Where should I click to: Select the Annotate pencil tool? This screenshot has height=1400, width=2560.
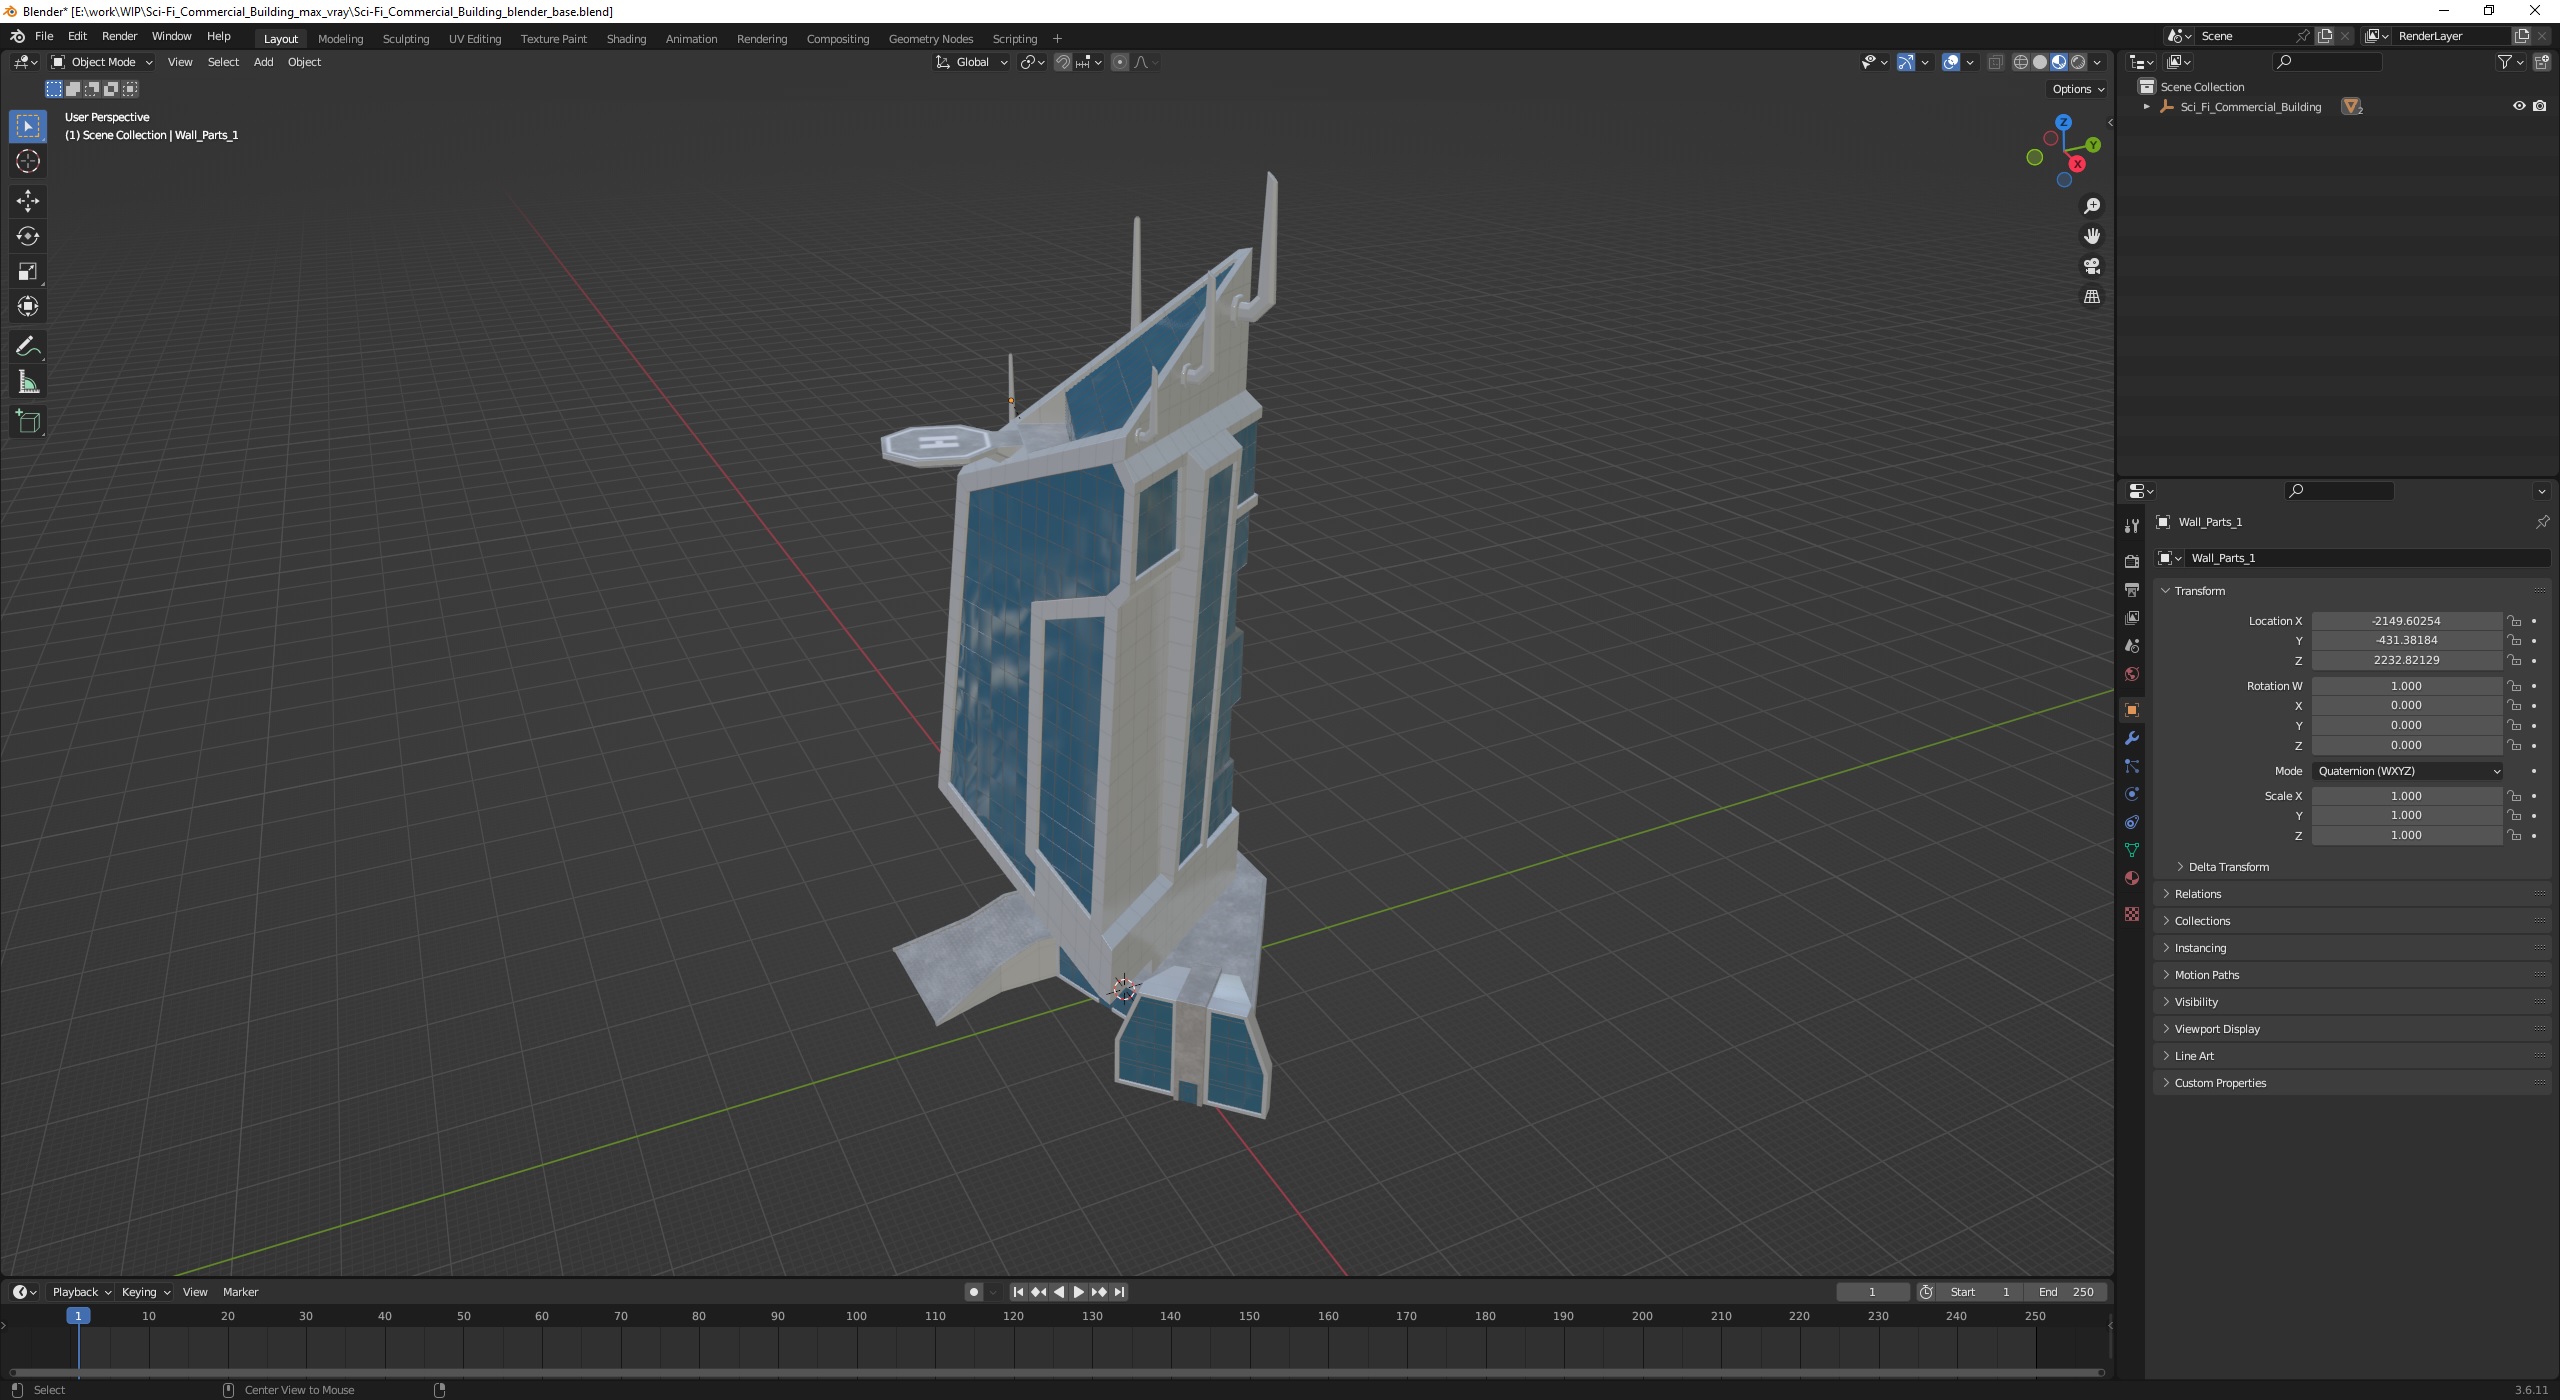[x=28, y=347]
